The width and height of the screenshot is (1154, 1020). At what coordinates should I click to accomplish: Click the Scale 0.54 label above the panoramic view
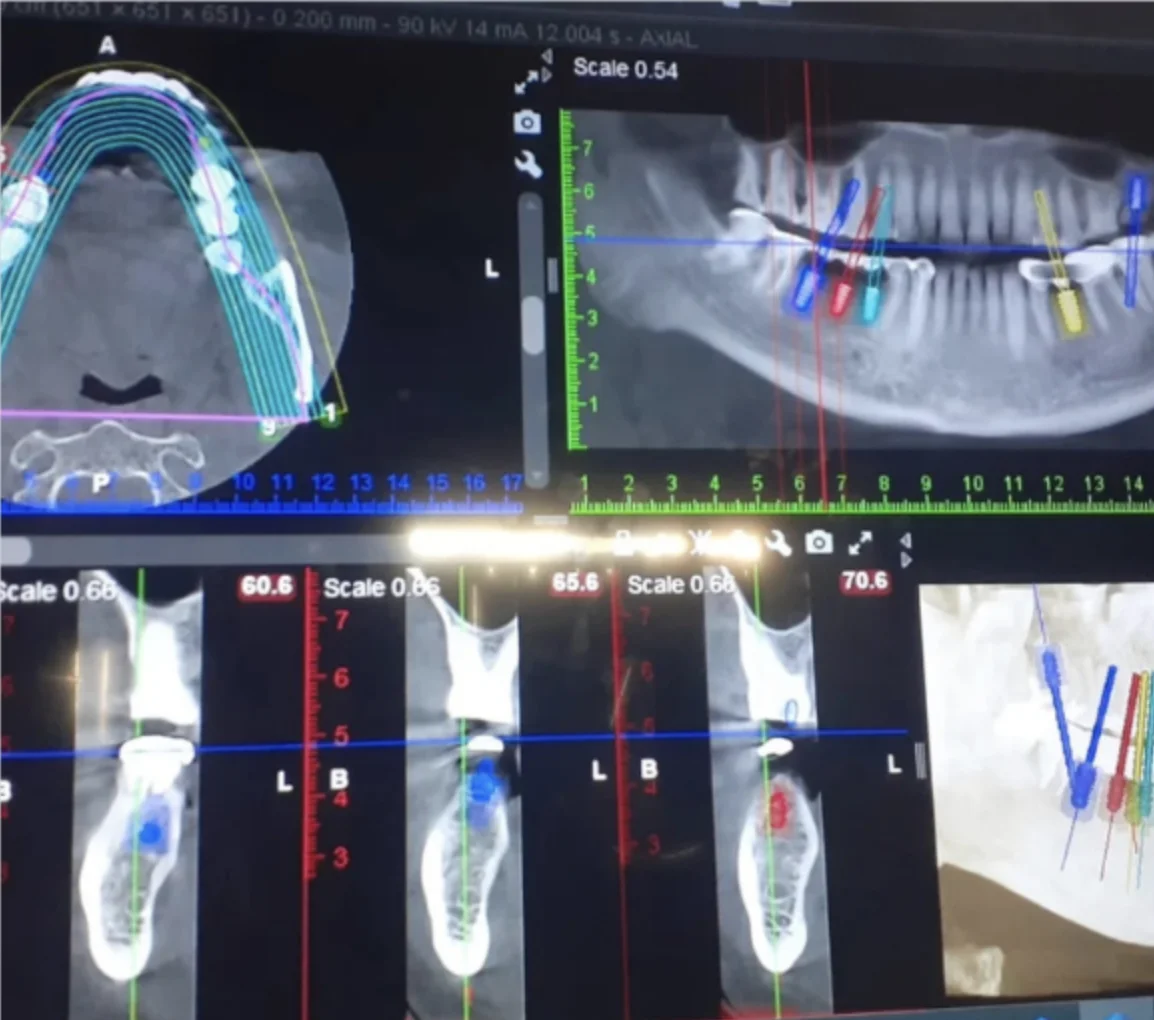tap(625, 69)
